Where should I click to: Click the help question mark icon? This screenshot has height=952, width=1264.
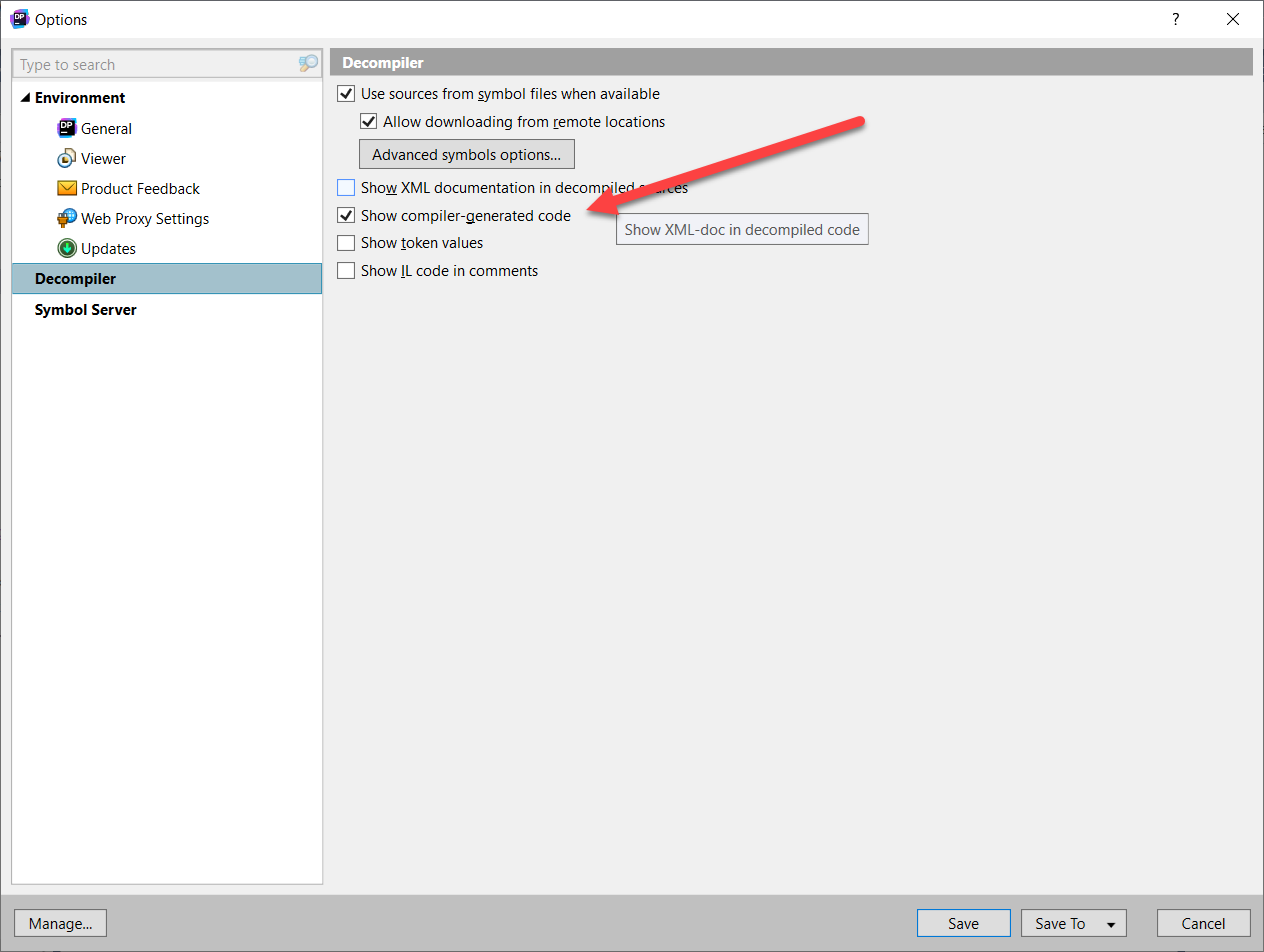[x=1176, y=19]
